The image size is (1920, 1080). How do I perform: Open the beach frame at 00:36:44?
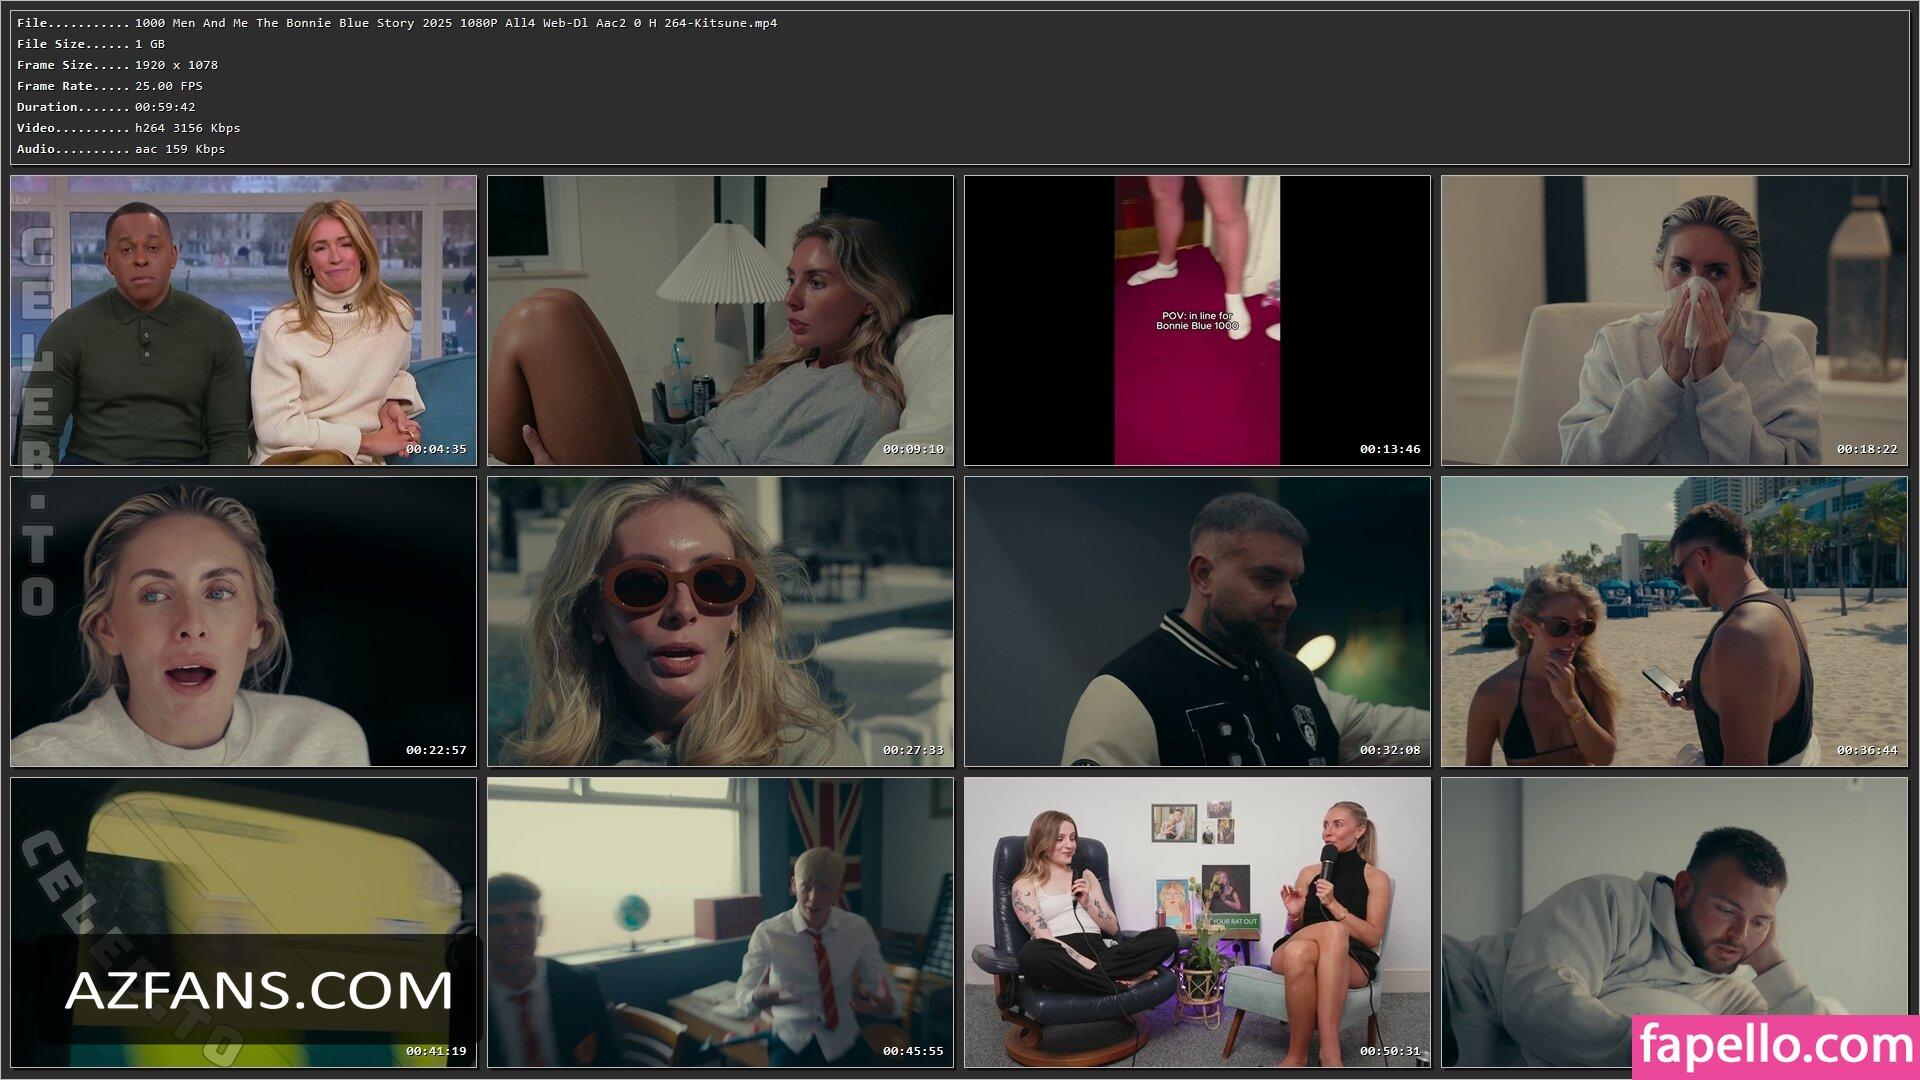pos(1674,621)
